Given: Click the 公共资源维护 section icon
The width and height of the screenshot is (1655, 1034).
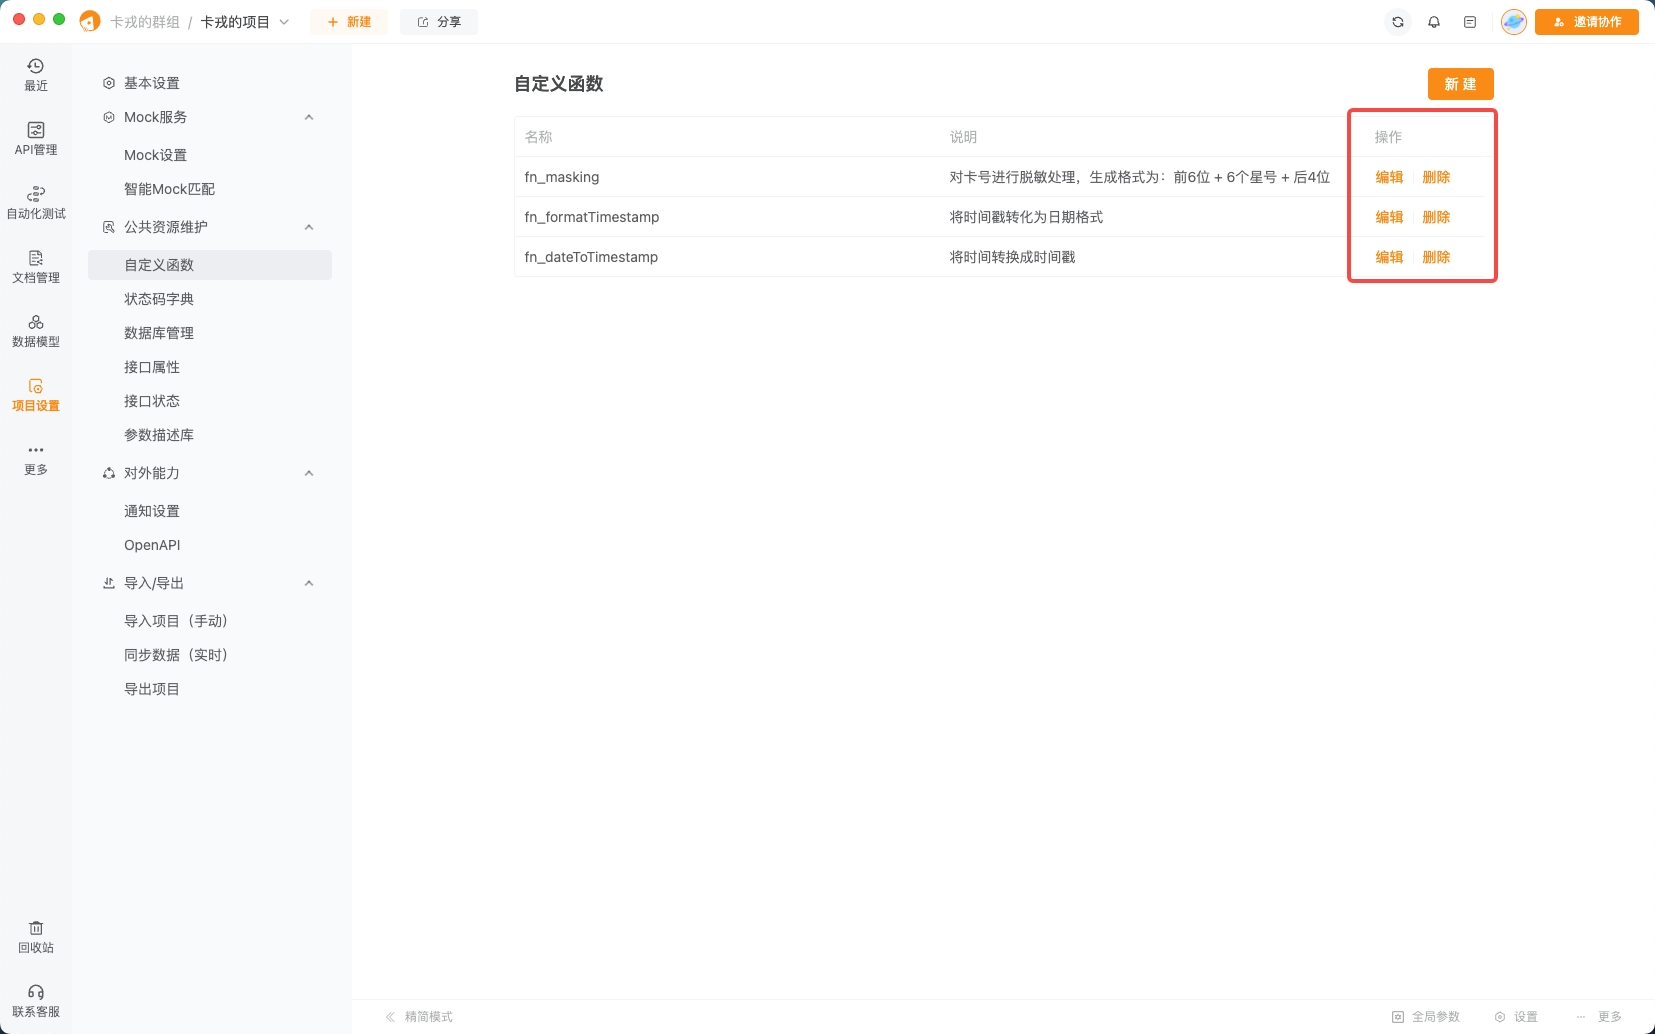Looking at the screenshot, I should point(109,227).
